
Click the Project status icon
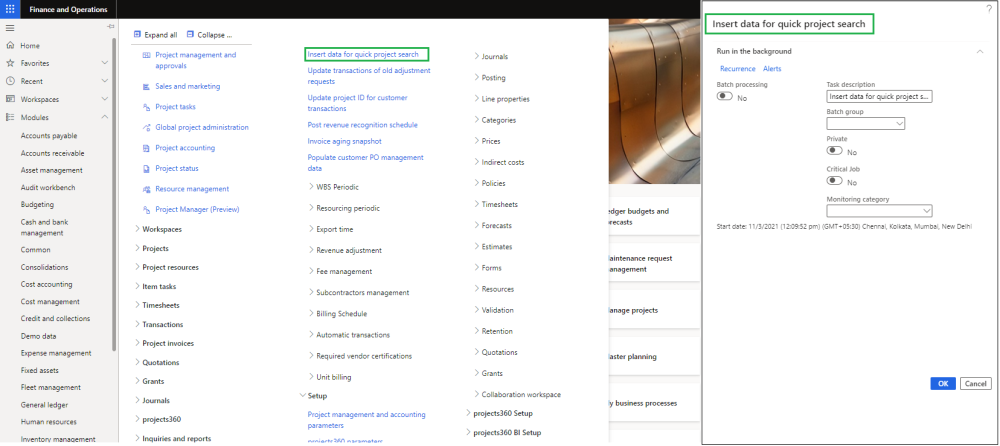(146, 168)
